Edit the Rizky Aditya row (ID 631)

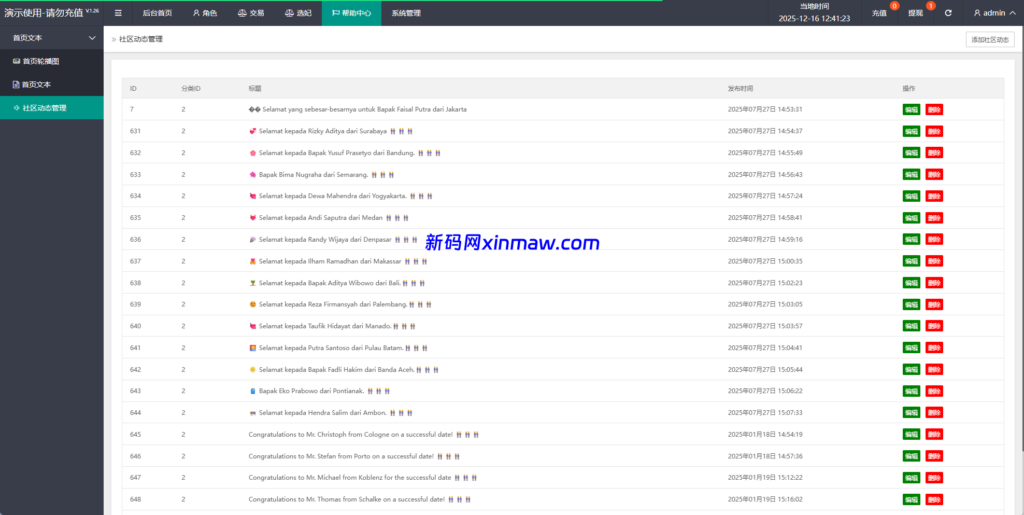coord(911,131)
